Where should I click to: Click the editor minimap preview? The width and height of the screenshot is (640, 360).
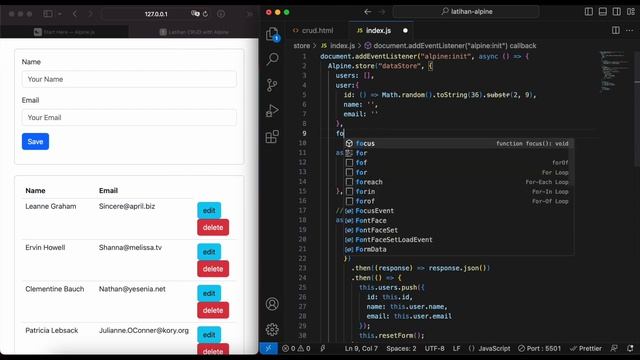point(614,71)
